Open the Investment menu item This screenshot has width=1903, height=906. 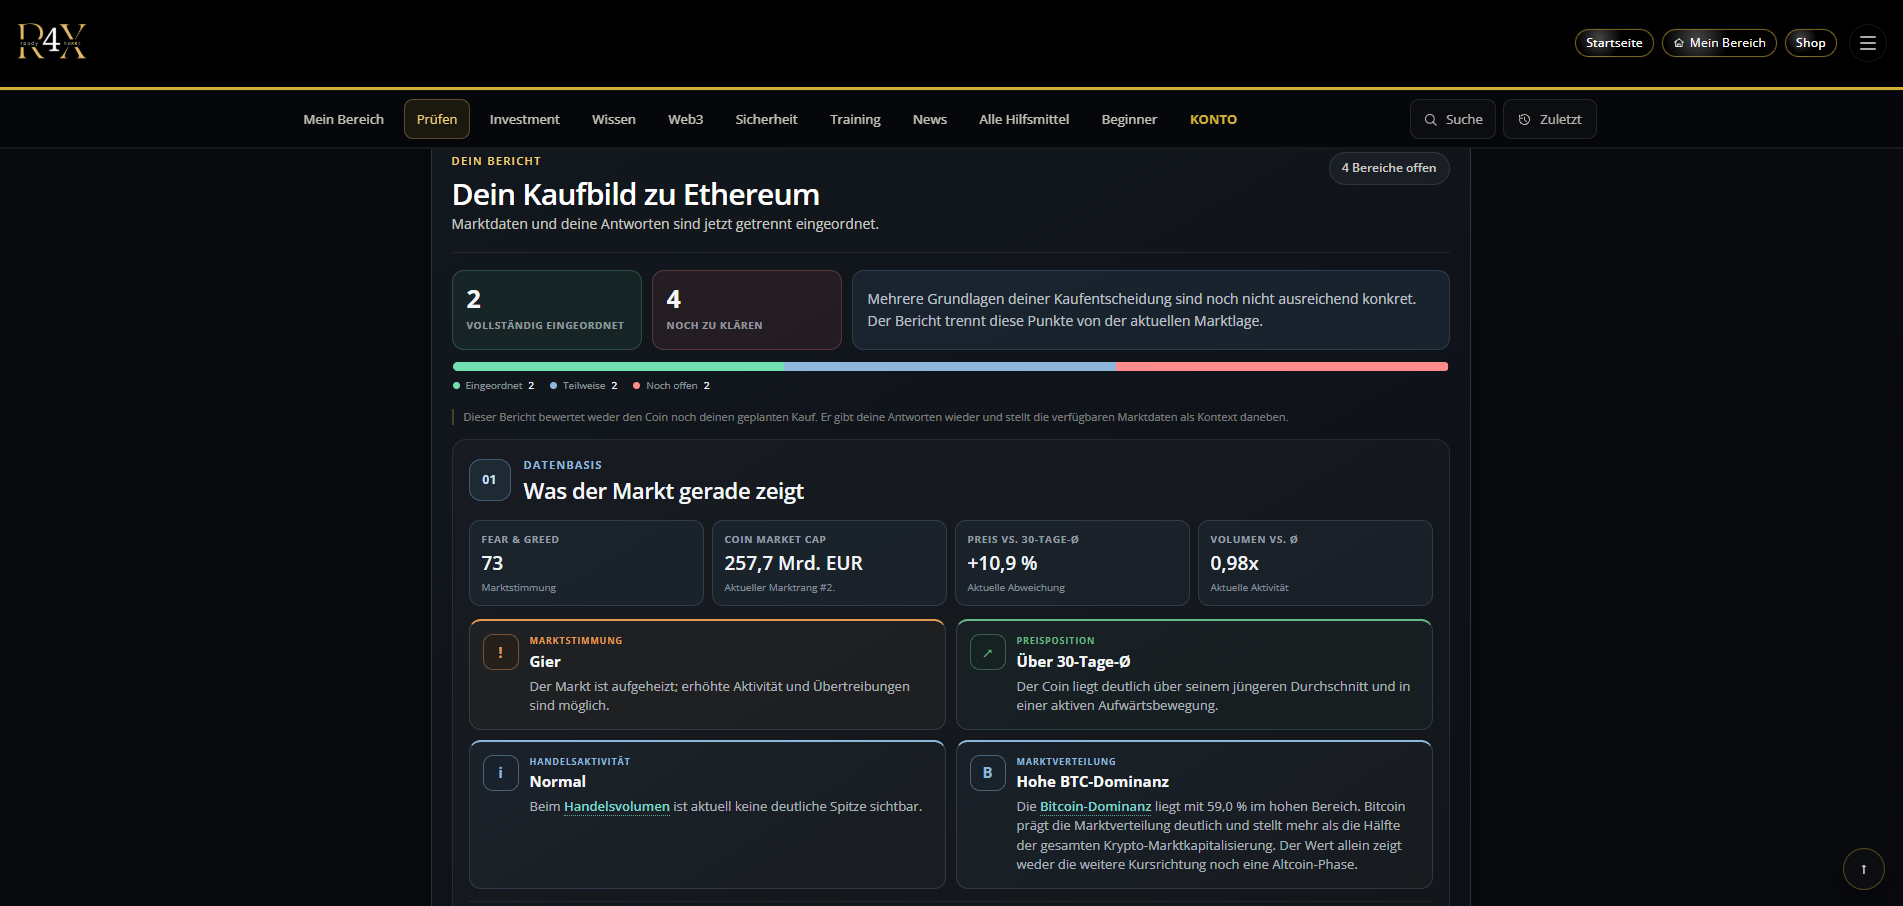pyautogui.click(x=525, y=119)
